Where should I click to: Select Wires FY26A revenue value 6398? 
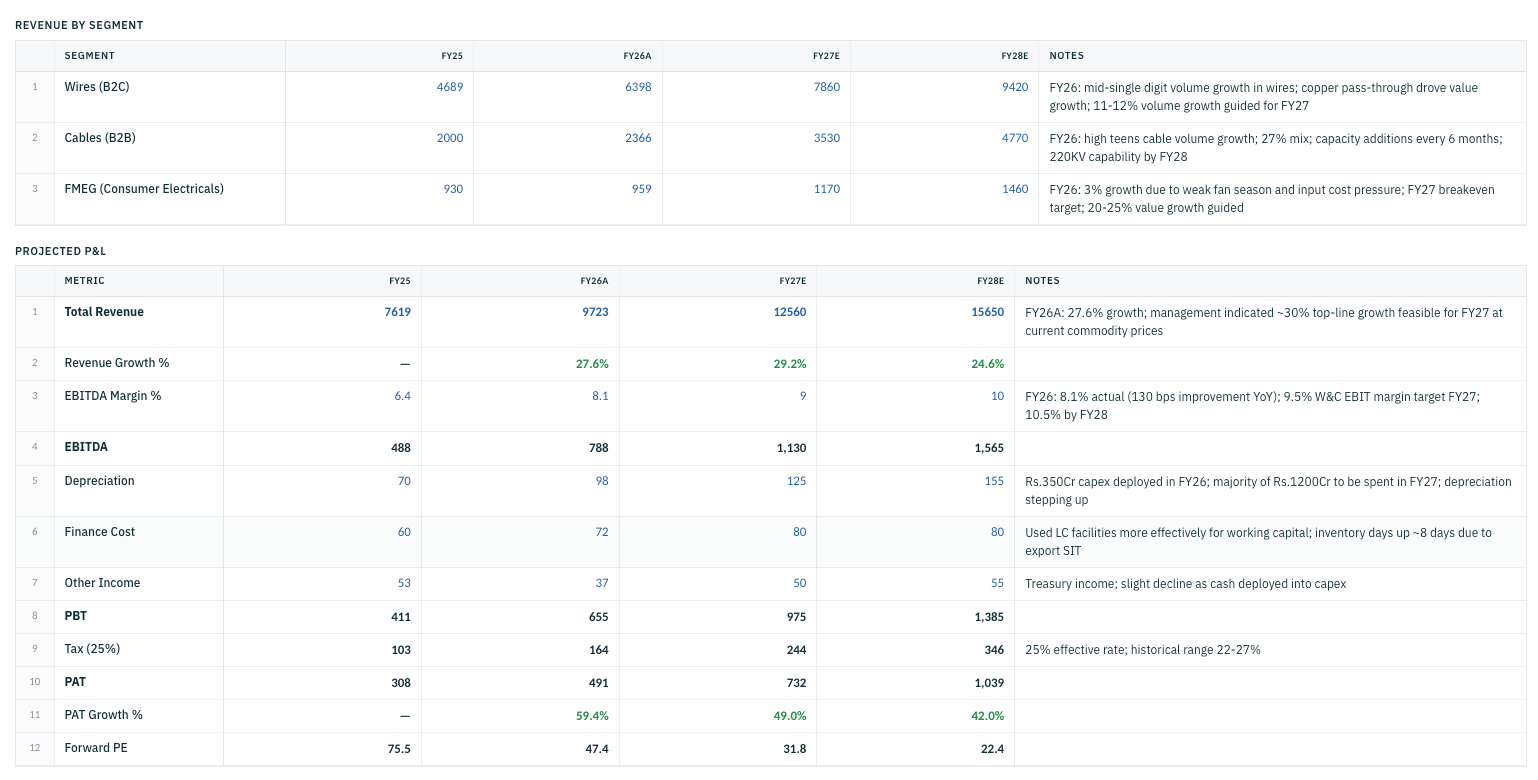(x=638, y=87)
